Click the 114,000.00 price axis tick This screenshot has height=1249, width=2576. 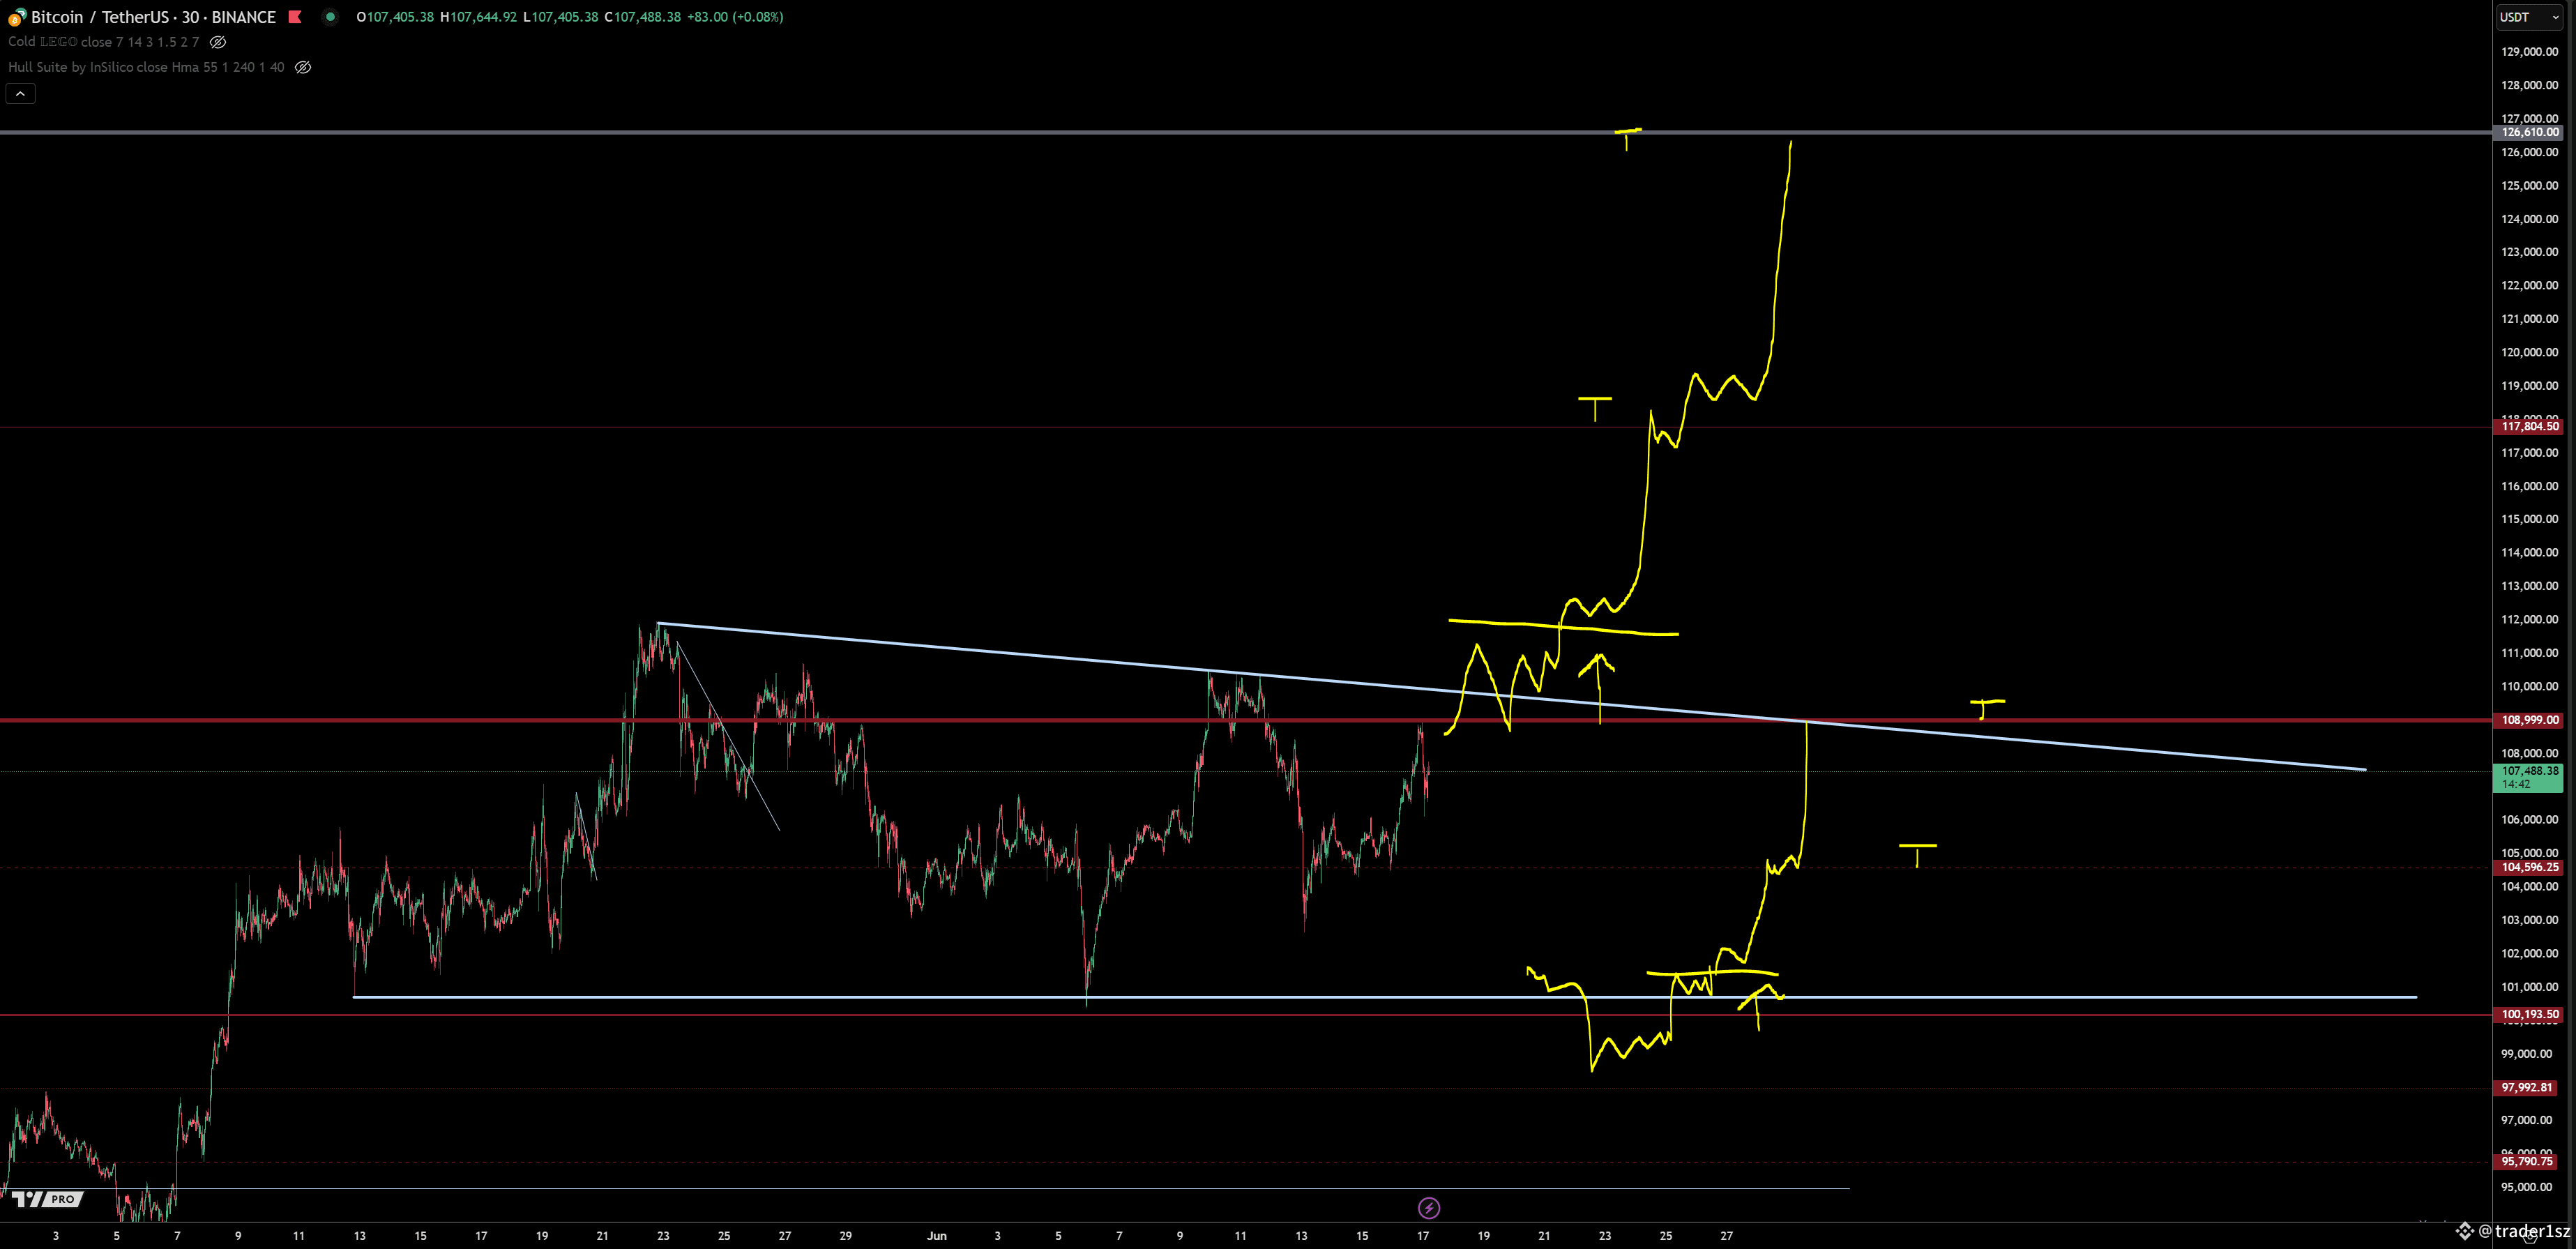(2529, 552)
